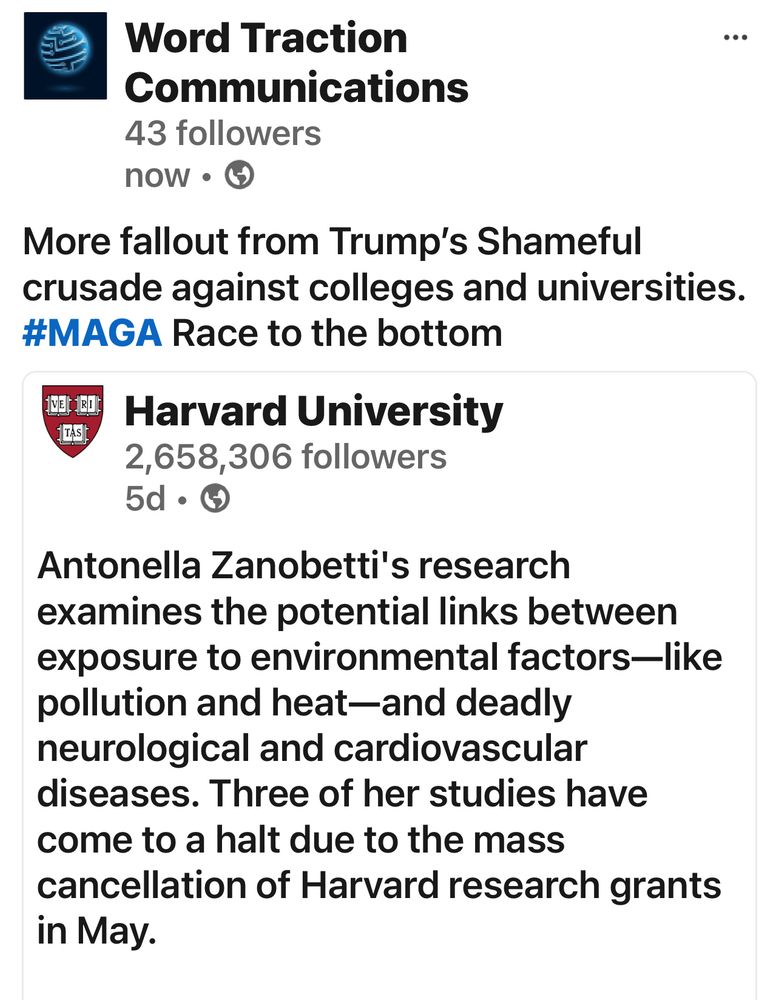Click the 'Race to the bottom' text

[x=337, y=334]
